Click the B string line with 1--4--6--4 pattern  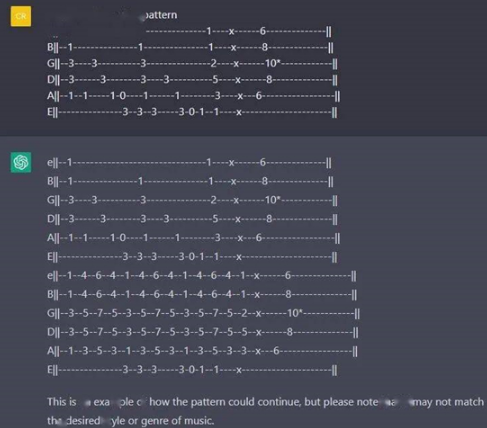coord(202,295)
